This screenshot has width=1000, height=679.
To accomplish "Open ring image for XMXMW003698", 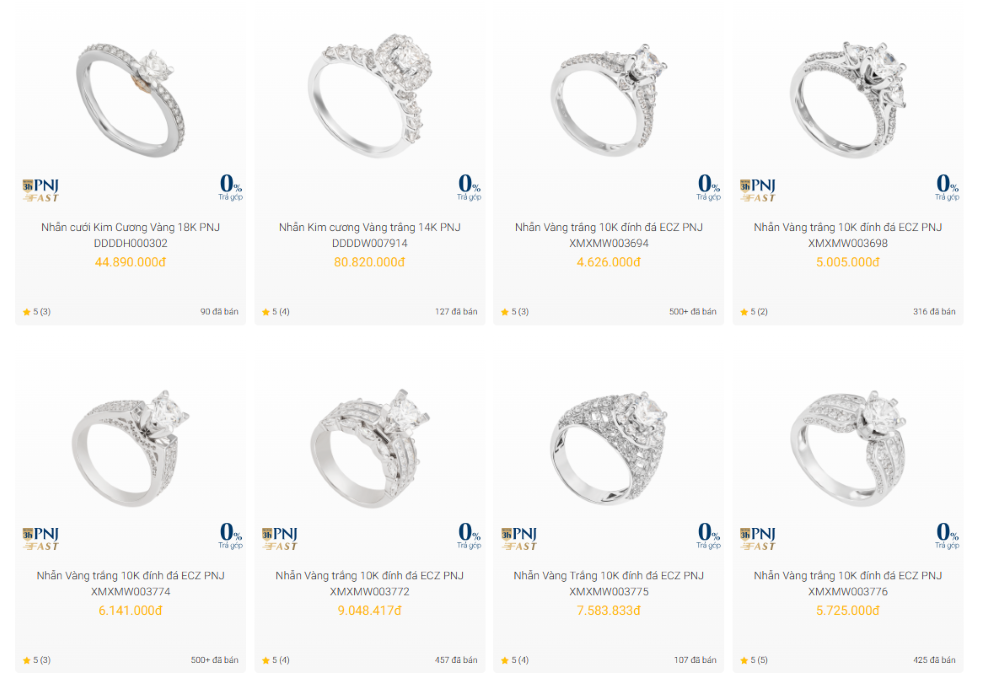I will click(x=848, y=100).
